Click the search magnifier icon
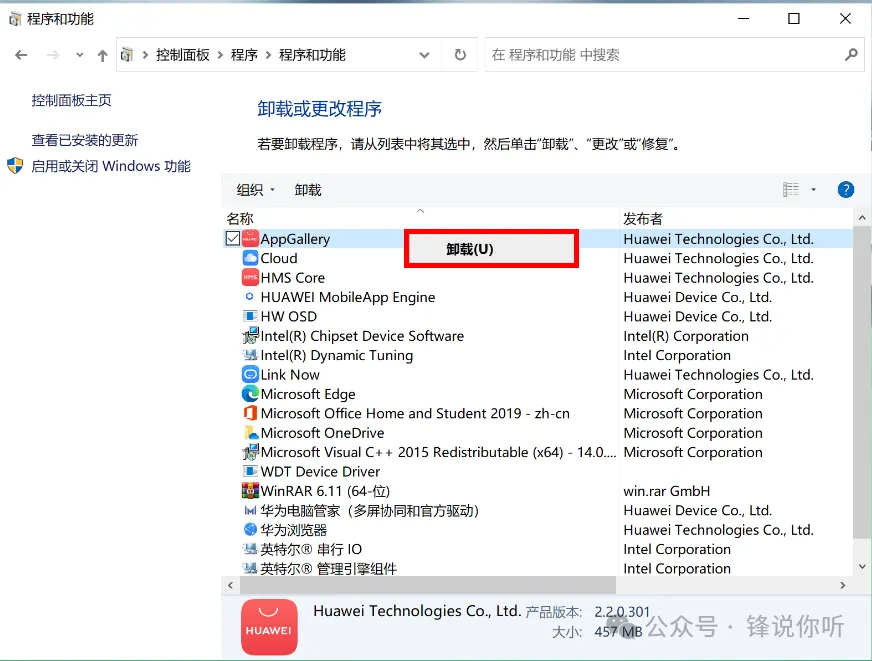Screen dimensions: 872x661 [851, 55]
